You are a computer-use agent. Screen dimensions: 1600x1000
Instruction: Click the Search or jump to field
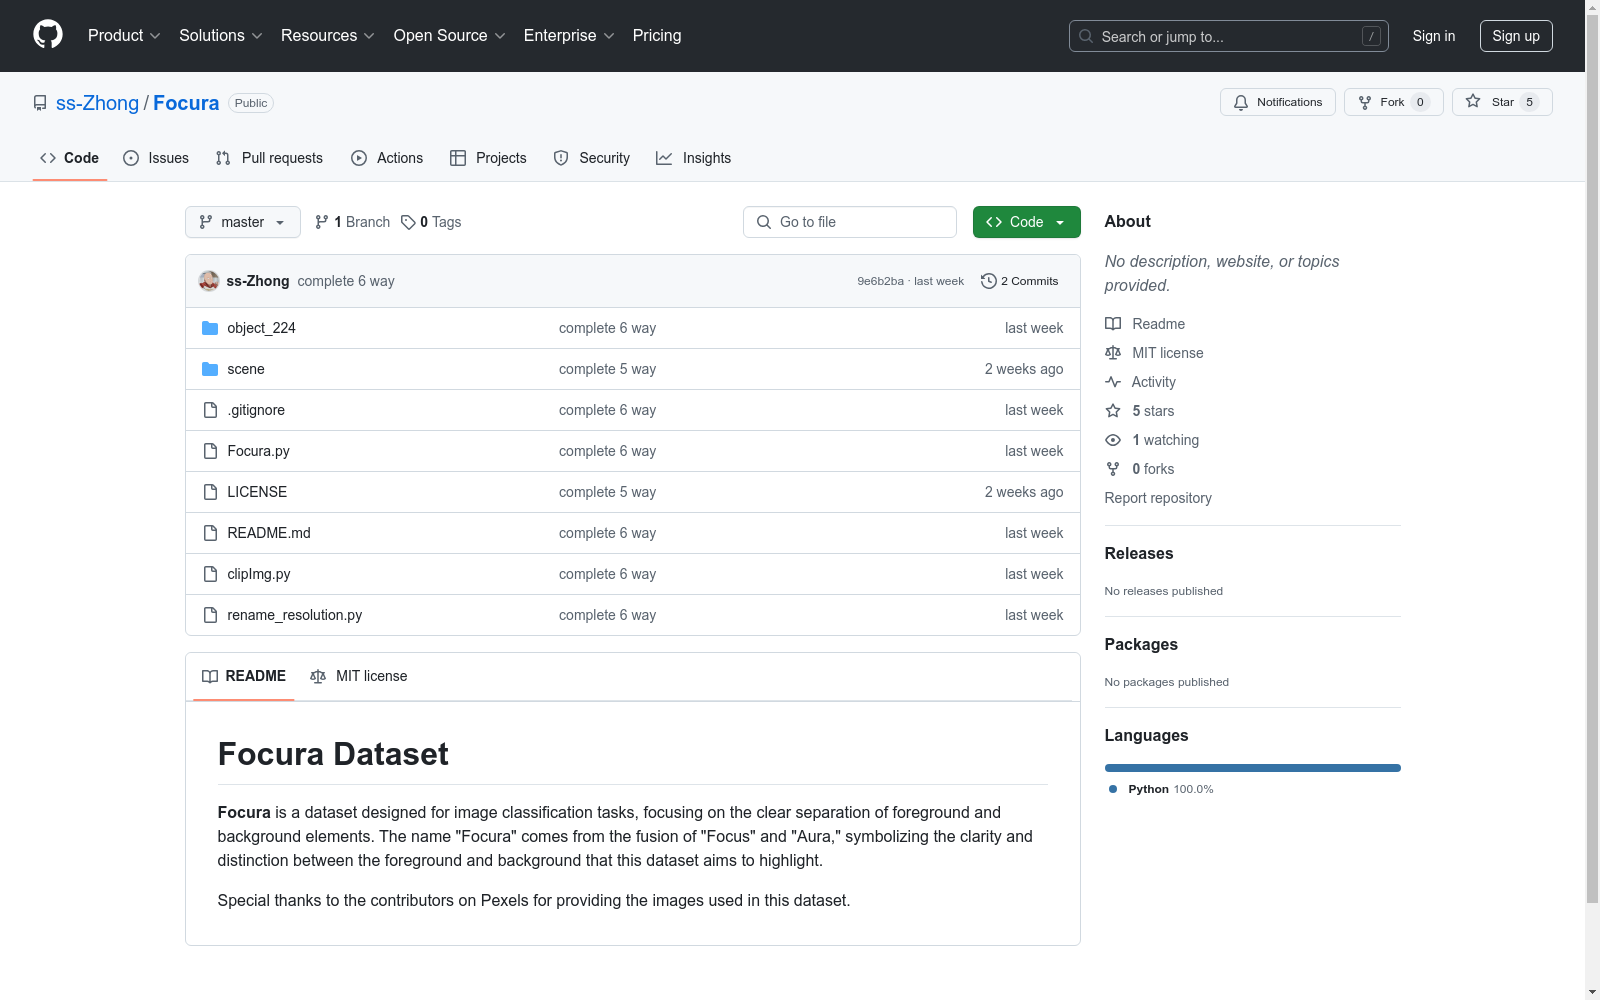coord(1229,36)
